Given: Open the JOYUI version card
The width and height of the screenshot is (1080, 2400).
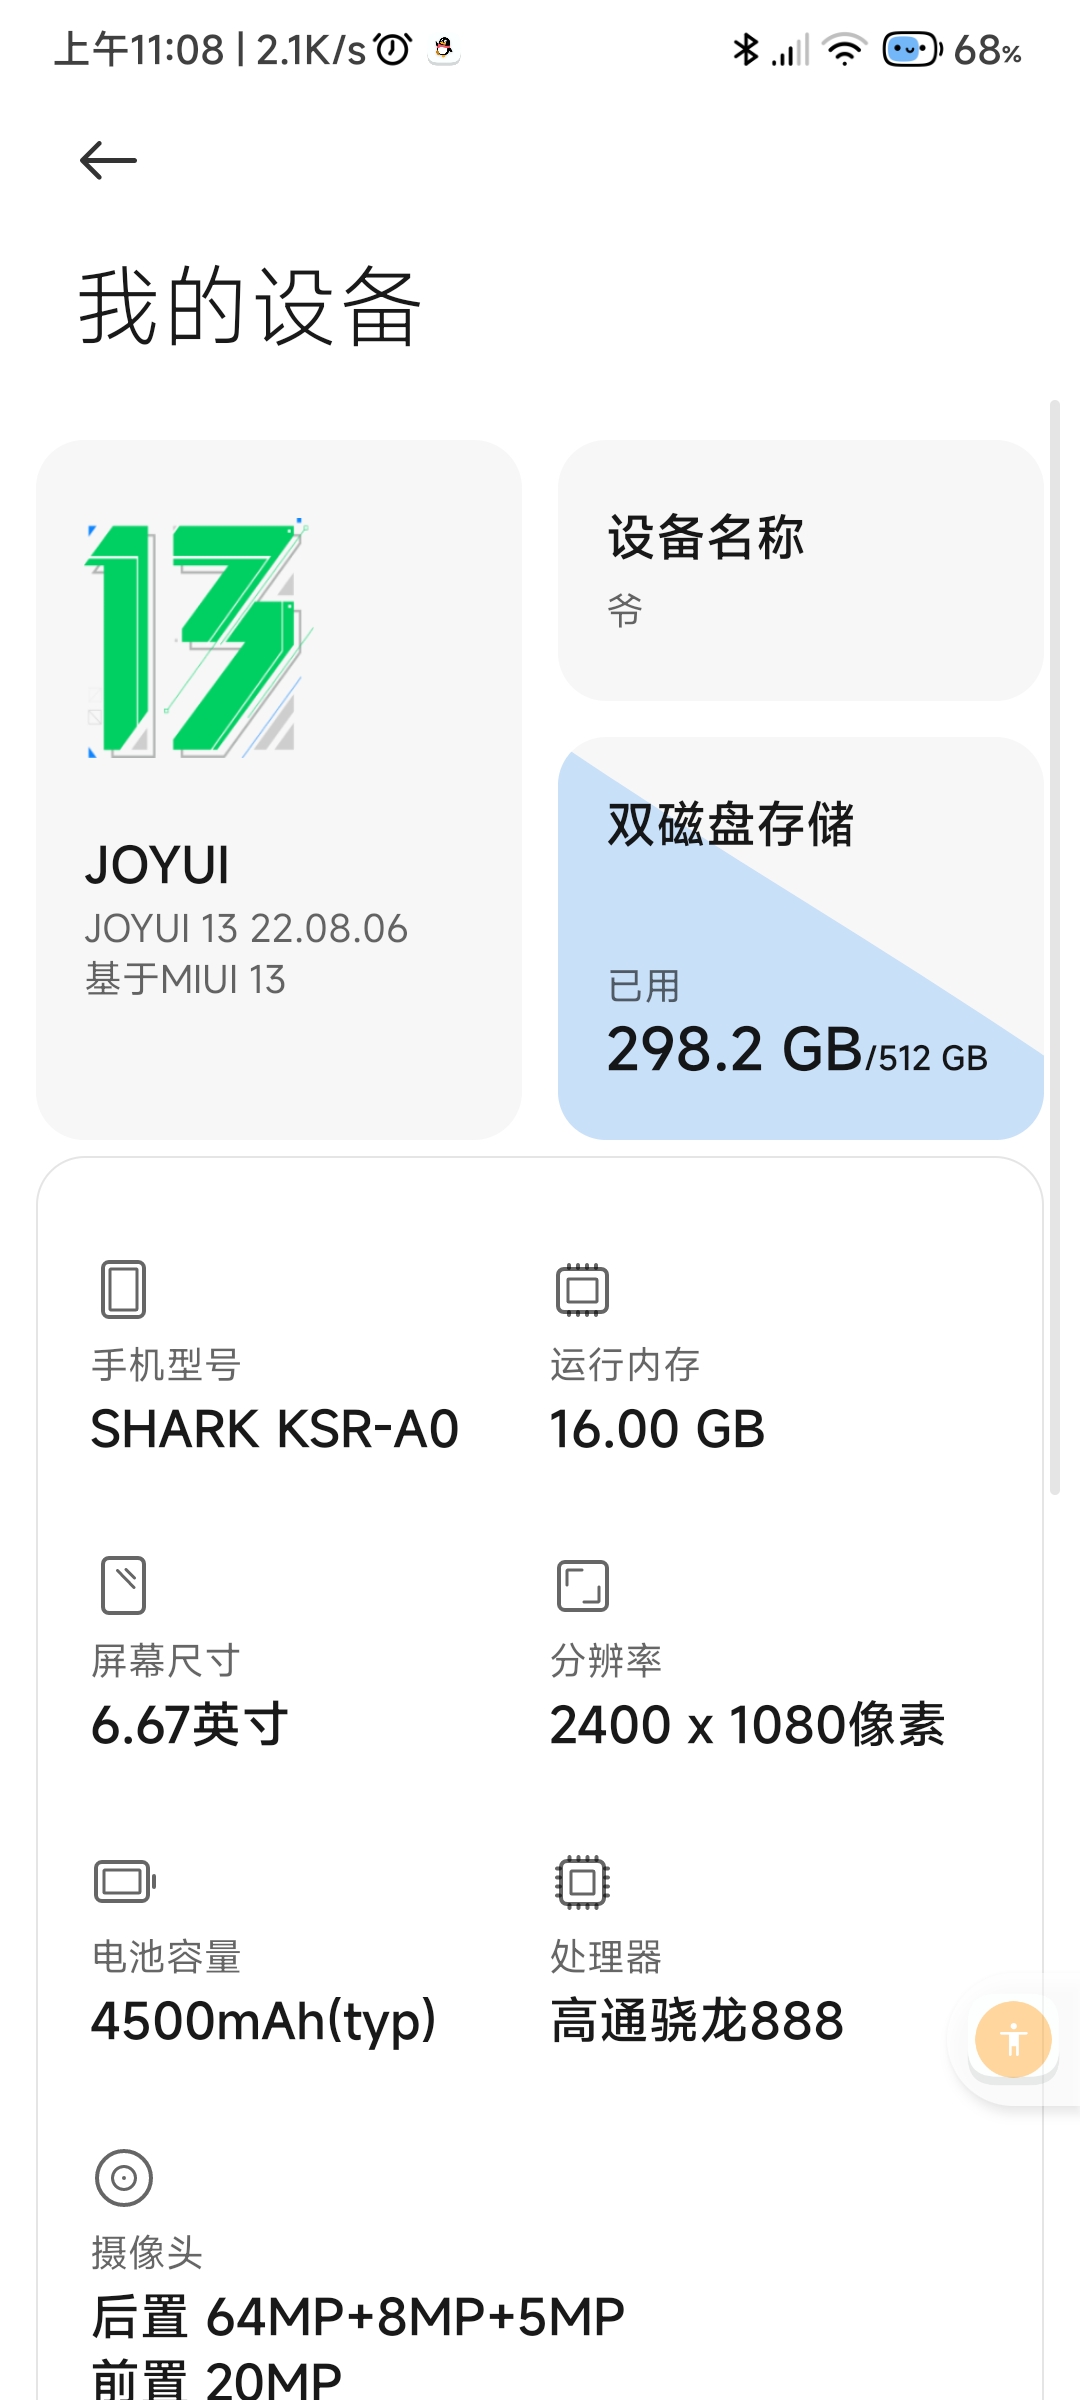Looking at the screenshot, I should click(x=279, y=789).
